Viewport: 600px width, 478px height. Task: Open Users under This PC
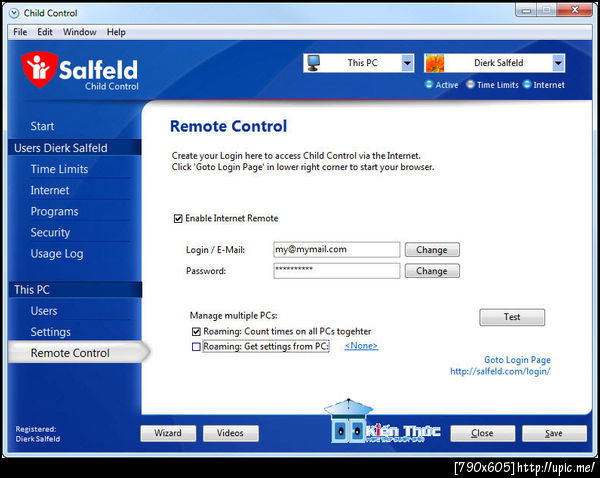point(44,311)
